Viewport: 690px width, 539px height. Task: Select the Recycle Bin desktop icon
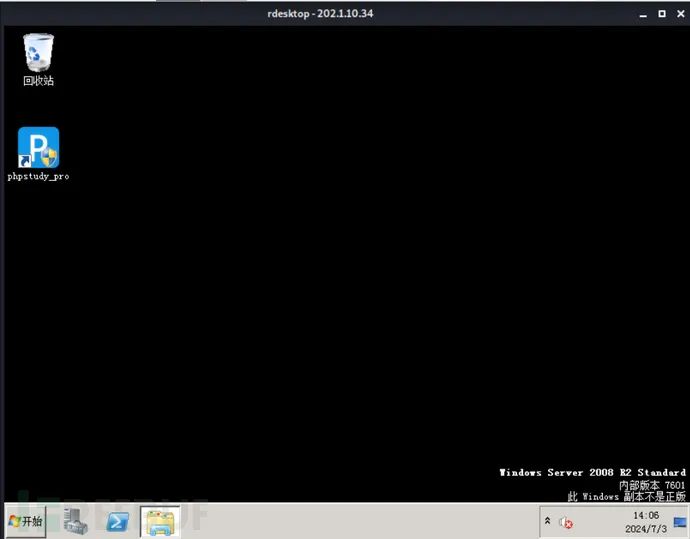(x=38, y=59)
